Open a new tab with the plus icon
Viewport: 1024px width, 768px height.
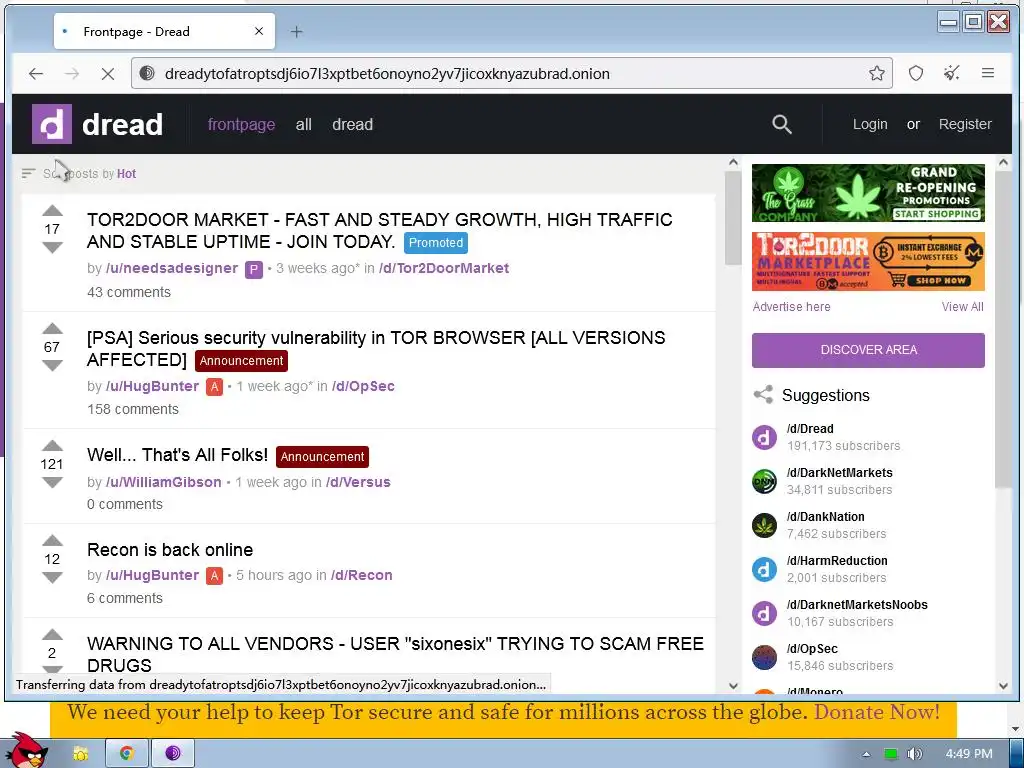pyautogui.click(x=296, y=31)
